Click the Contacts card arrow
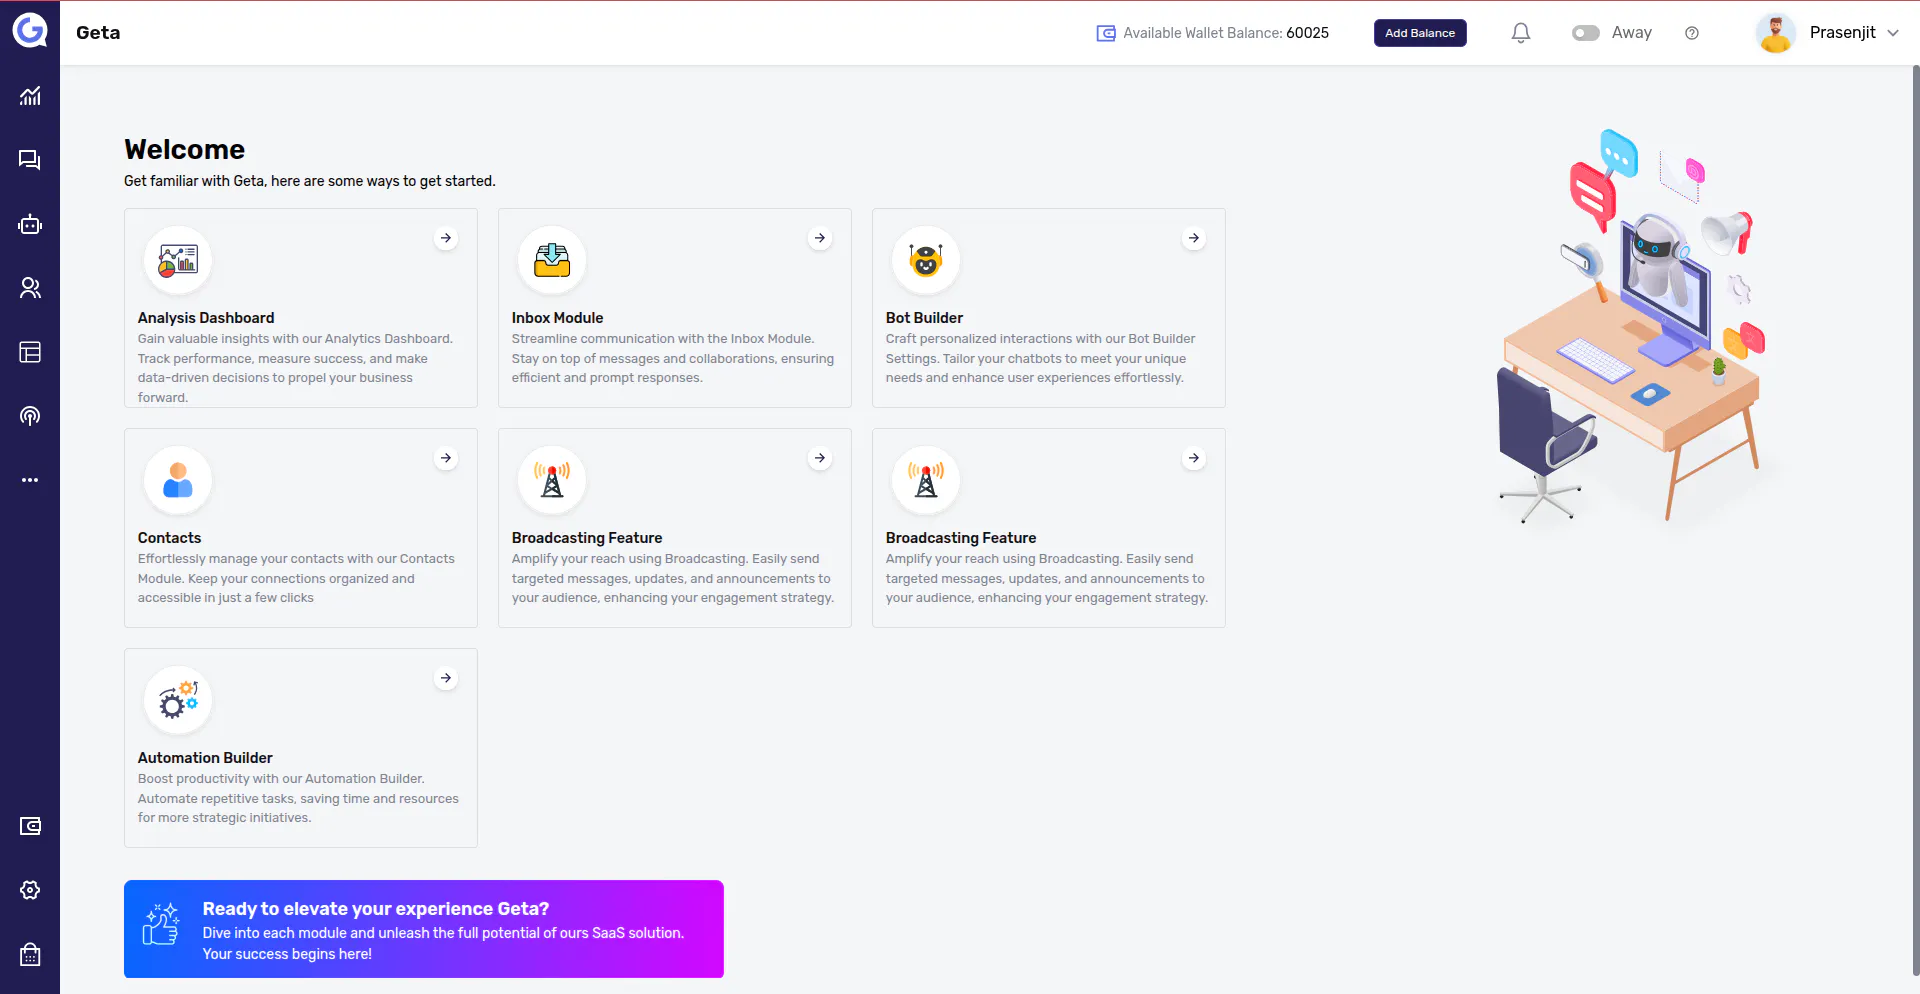This screenshot has width=1920, height=994. pyautogui.click(x=446, y=458)
